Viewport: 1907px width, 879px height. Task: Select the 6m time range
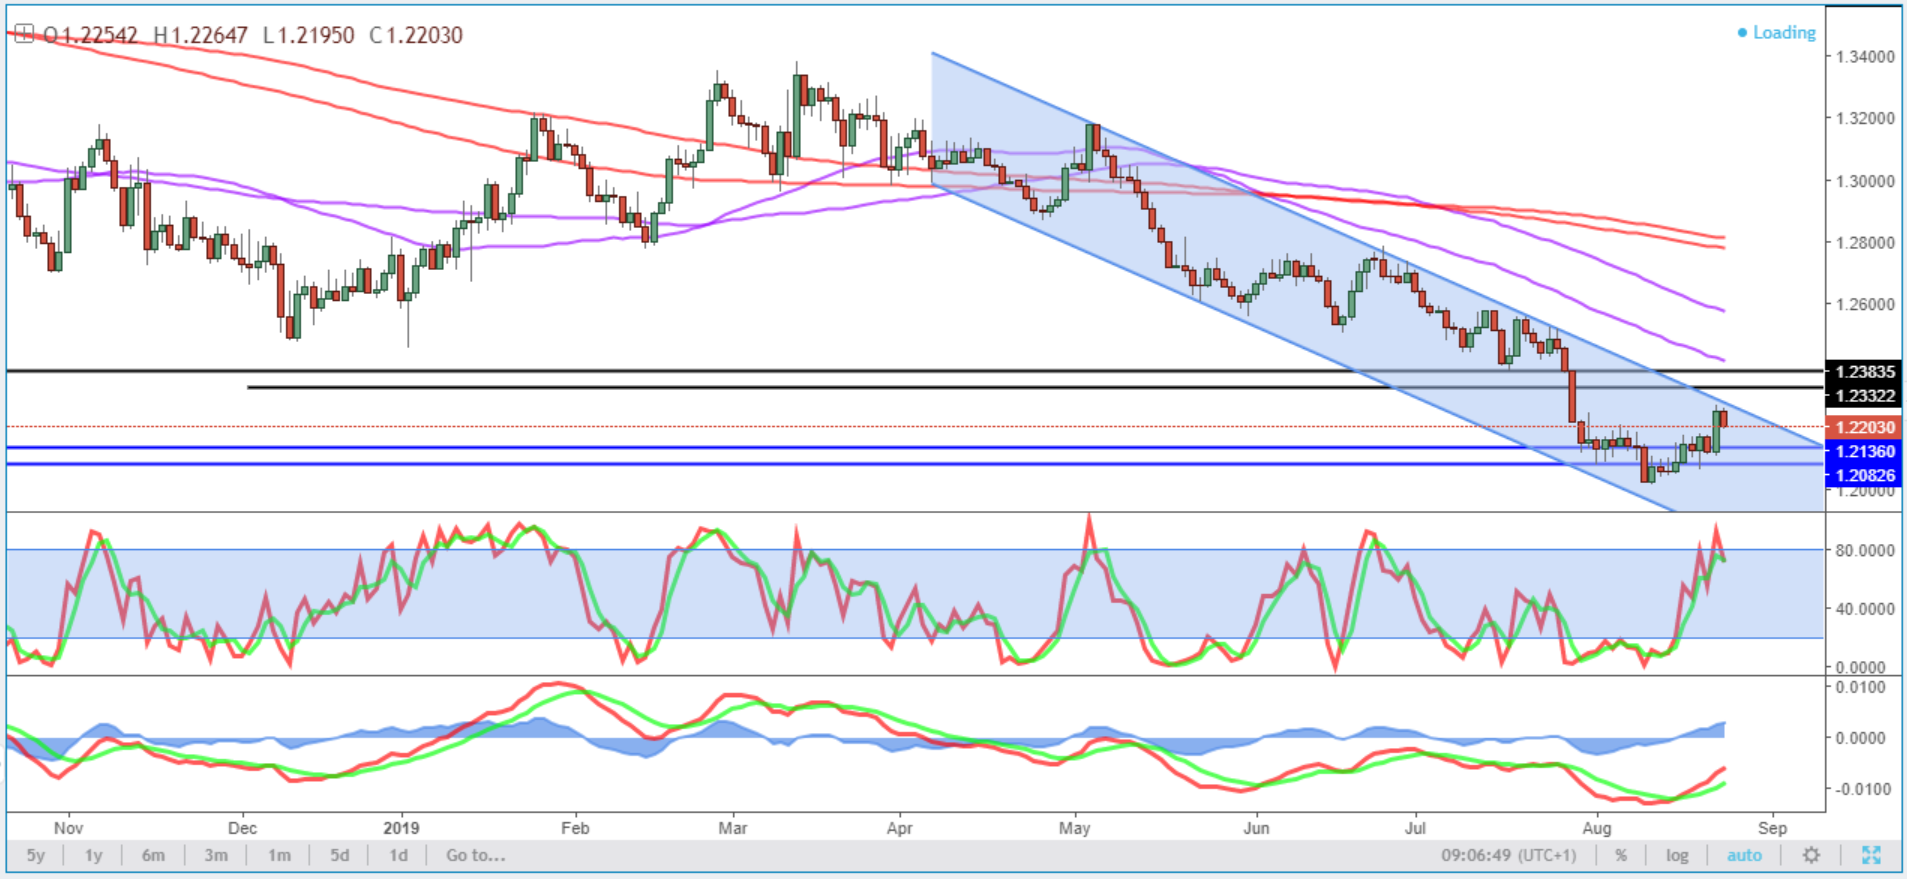click(153, 855)
